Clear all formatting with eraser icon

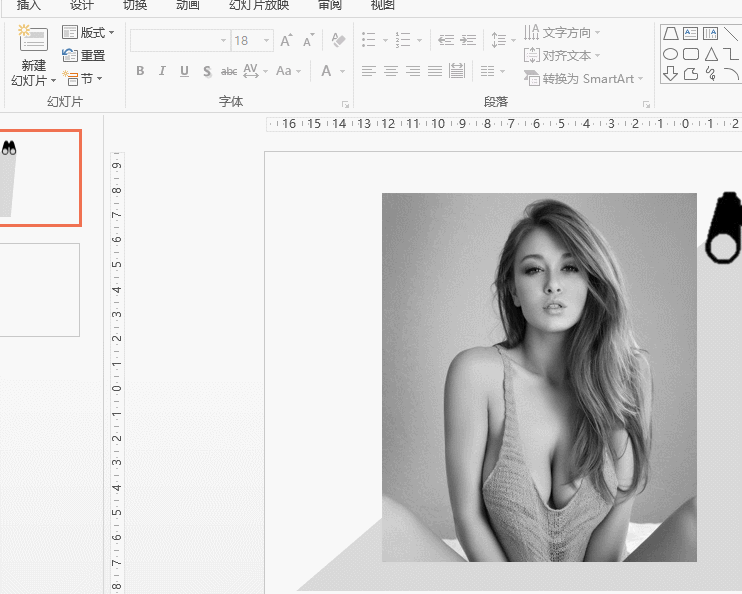point(338,41)
